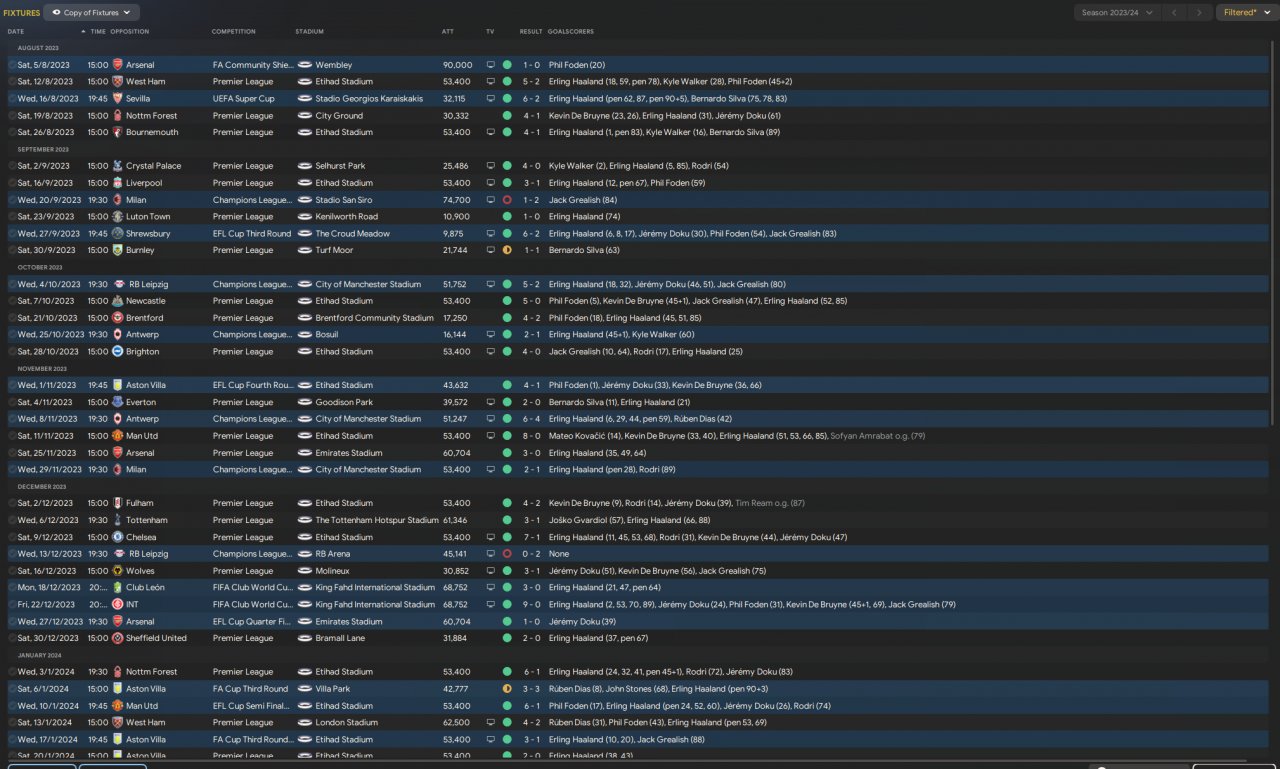This screenshot has height=769, width=1280.
Task: Click the 9 - 0 result against INT
Action: tap(531, 604)
